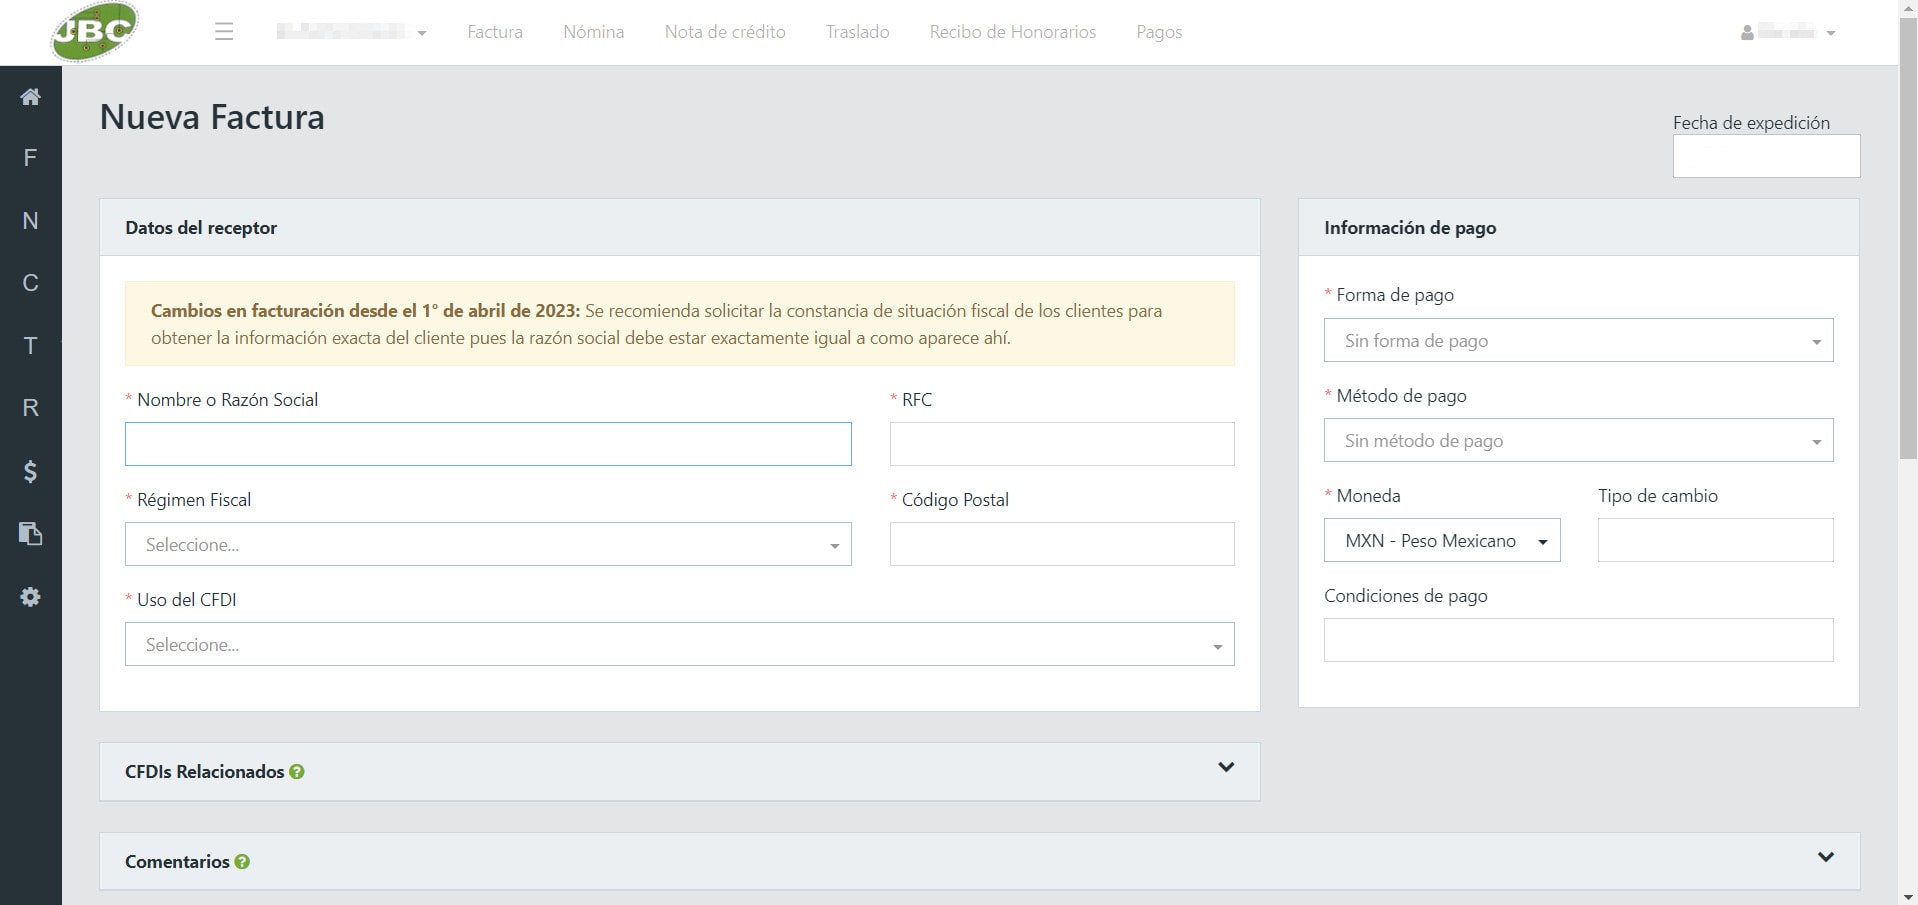Open the Uso del CFDI dropdown
Image resolution: width=1918 pixels, height=905 pixels.
[680, 644]
